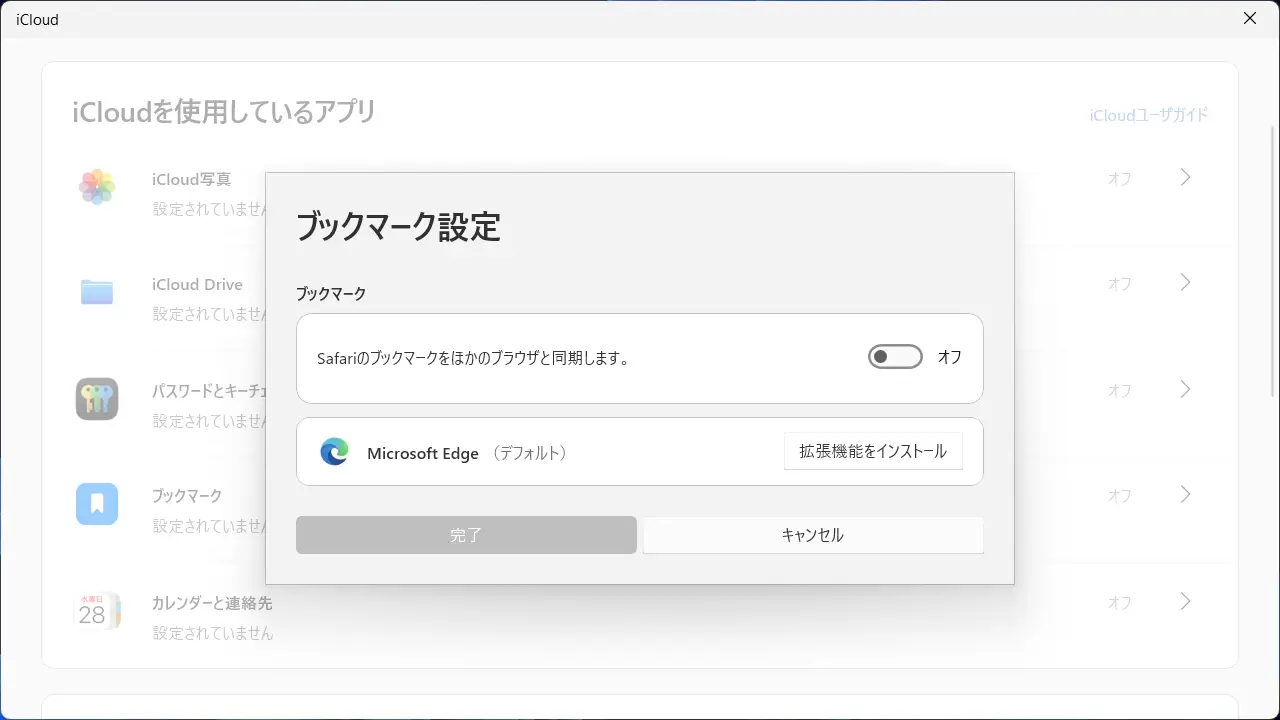Click the iCloud Photos flower icon
This screenshot has width=1280, height=720.
97,187
